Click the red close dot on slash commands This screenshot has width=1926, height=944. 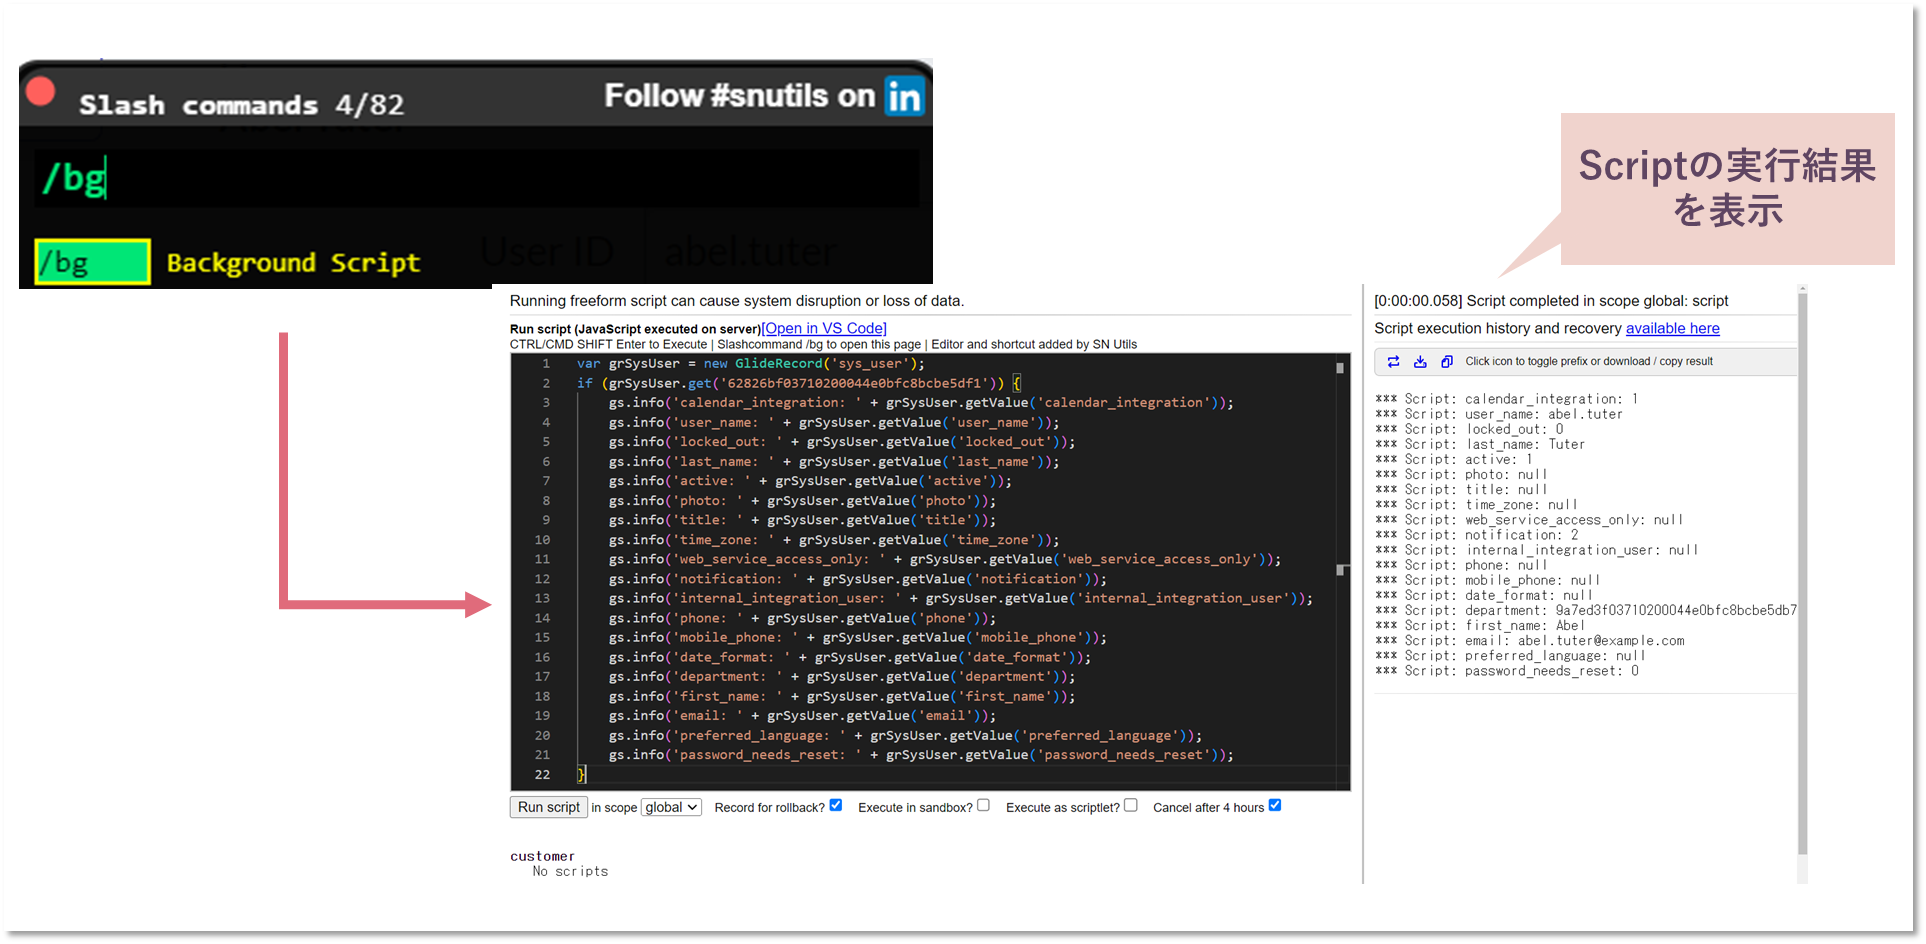(41, 92)
